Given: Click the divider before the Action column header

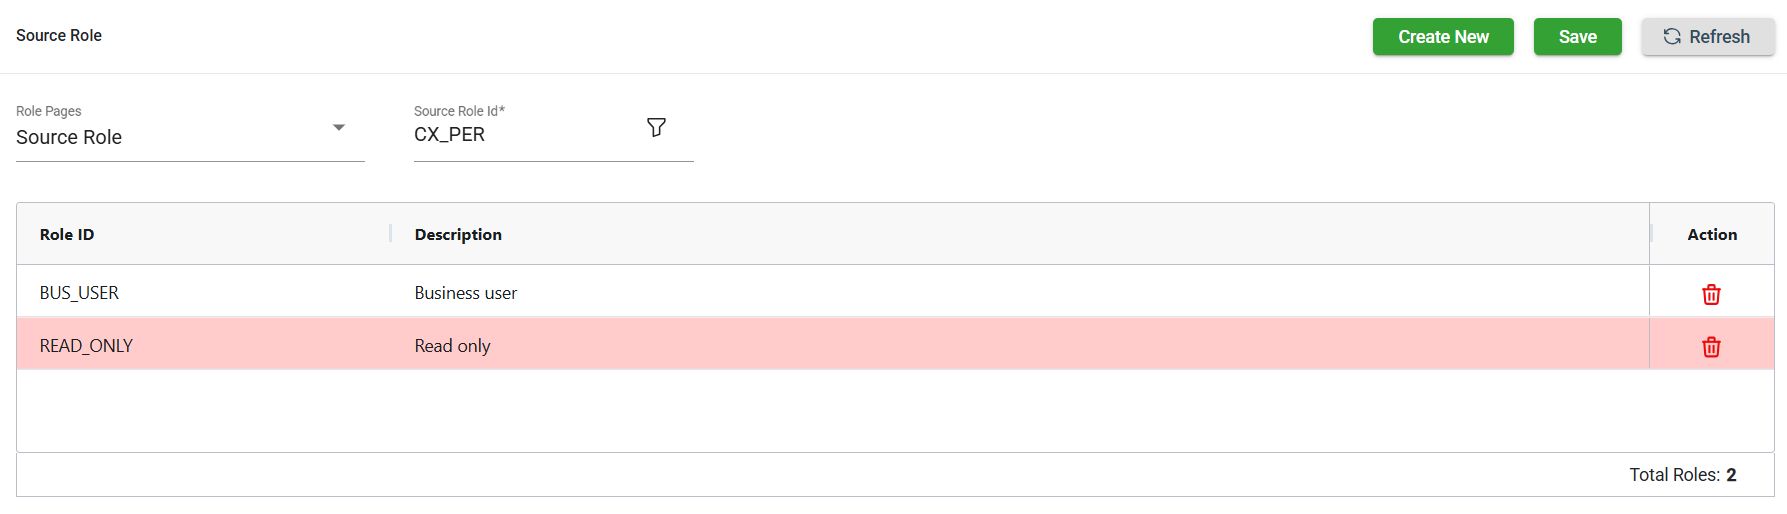Looking at the screenshot, I should 1650,234.
